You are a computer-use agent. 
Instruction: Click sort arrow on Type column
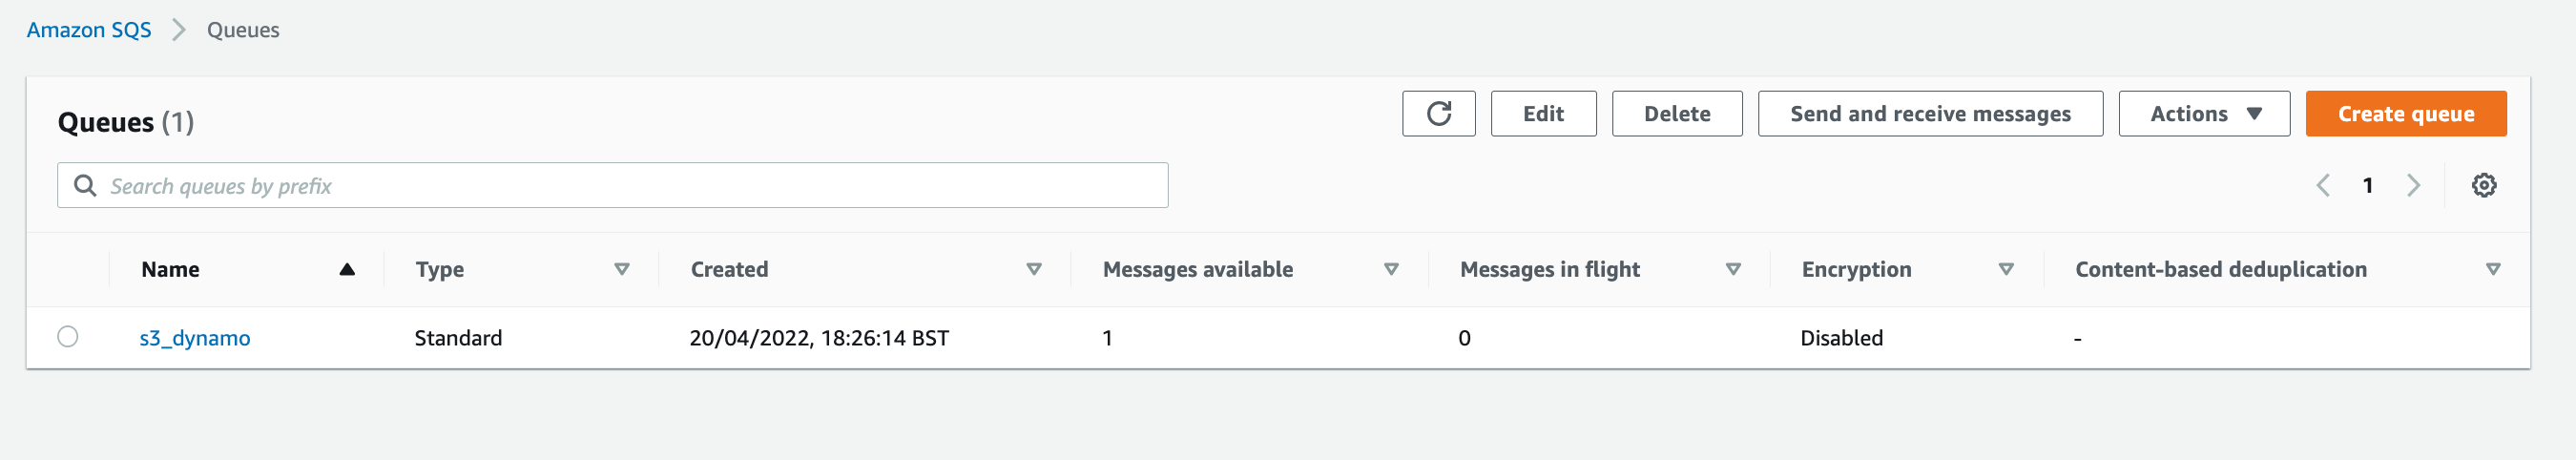click(622, 269)
